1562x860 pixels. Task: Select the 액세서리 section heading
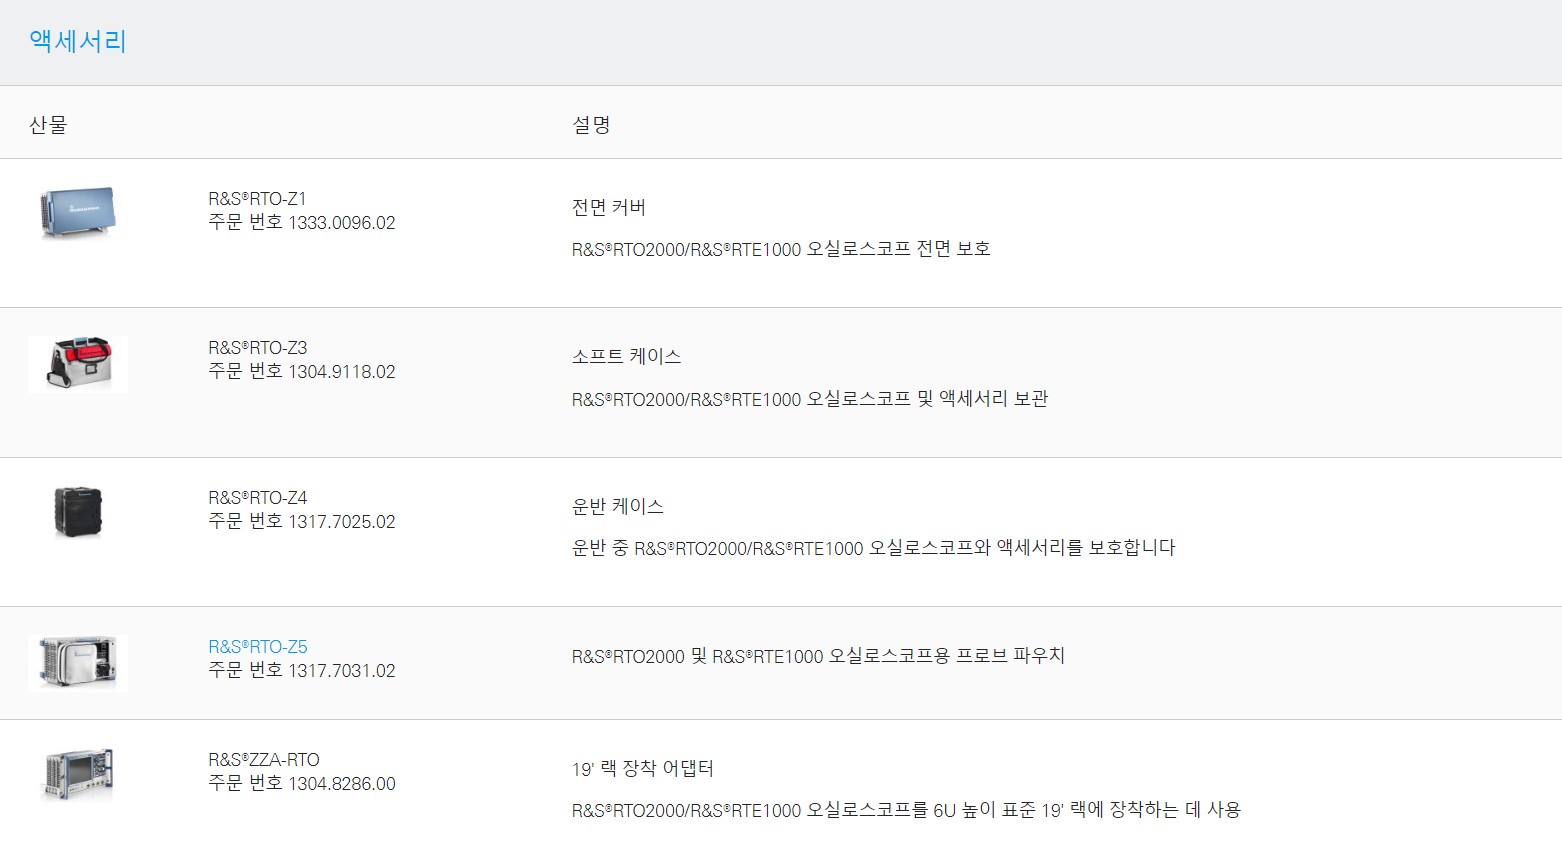pos(78,41)
